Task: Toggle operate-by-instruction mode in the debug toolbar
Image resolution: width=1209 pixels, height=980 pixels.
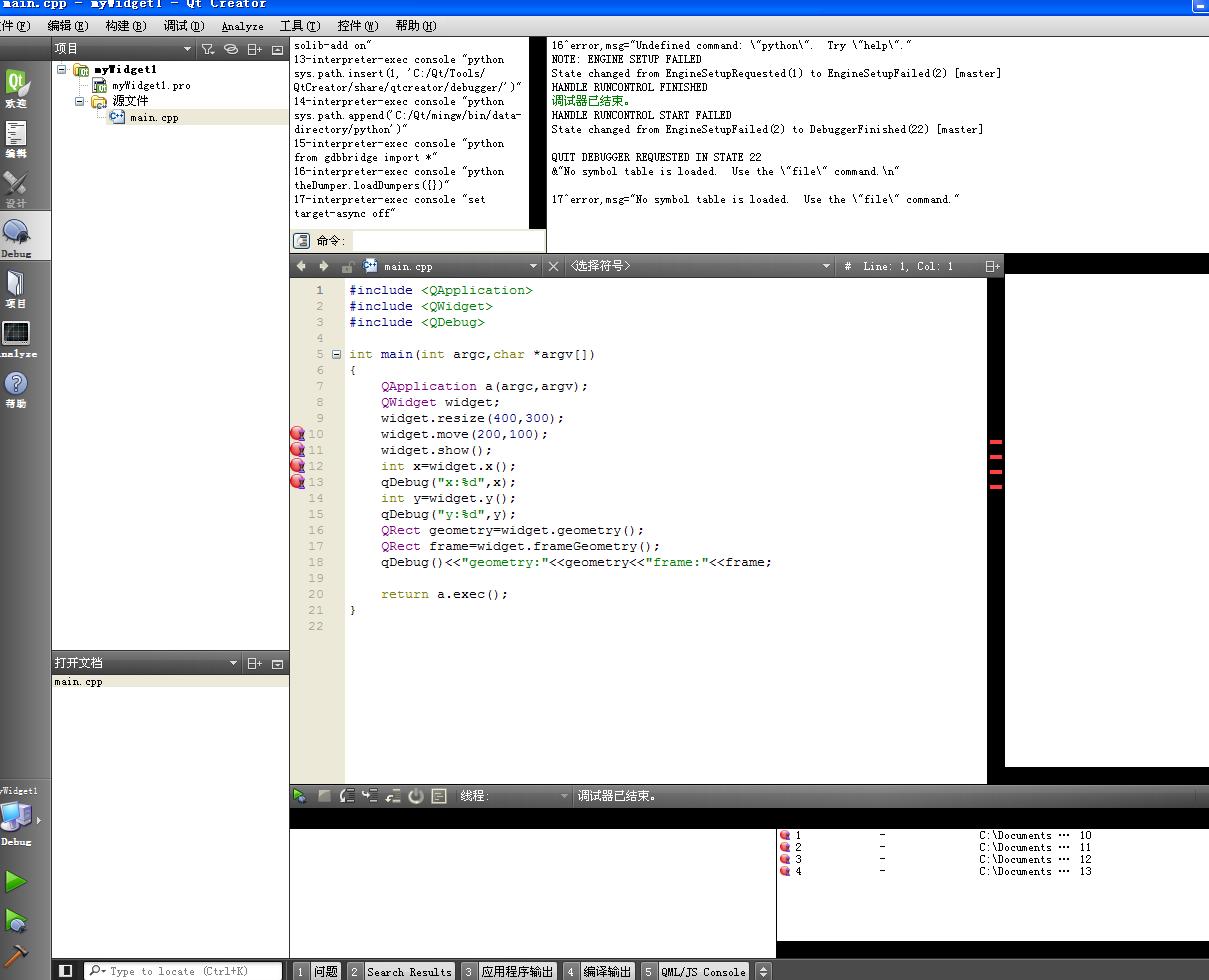Action: (439, 796)
